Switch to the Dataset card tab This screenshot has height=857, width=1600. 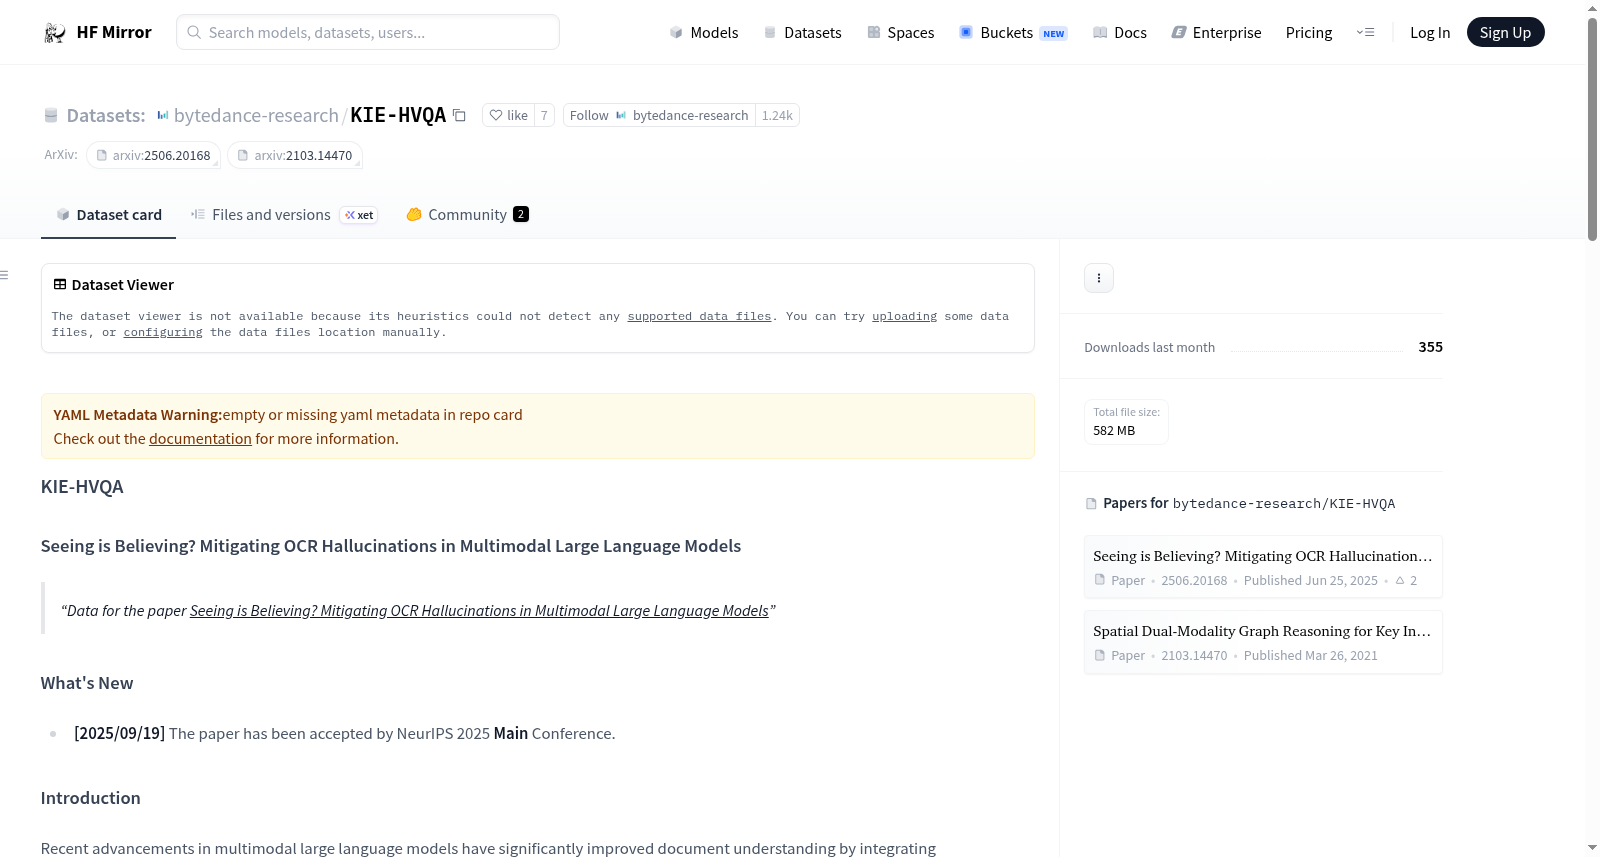pos(108,215)
